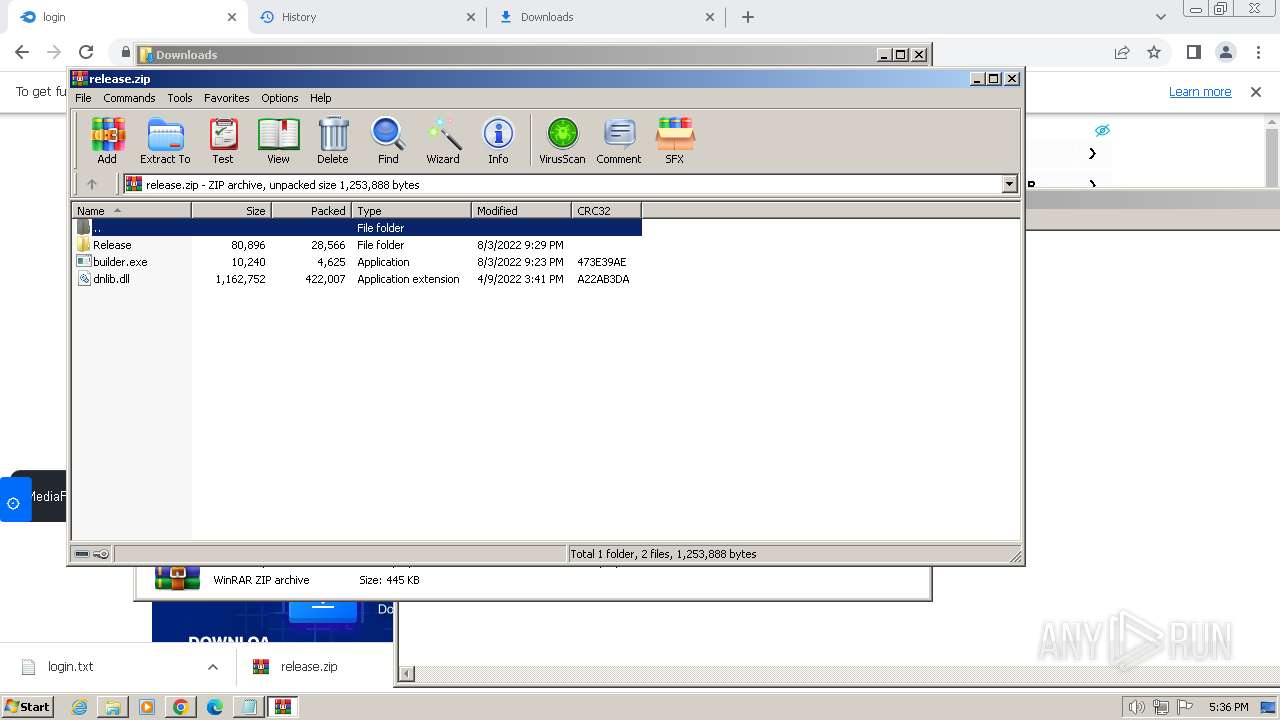The image size is (1280, 720).
Task: Open the Comment tool
Action: 619,140
